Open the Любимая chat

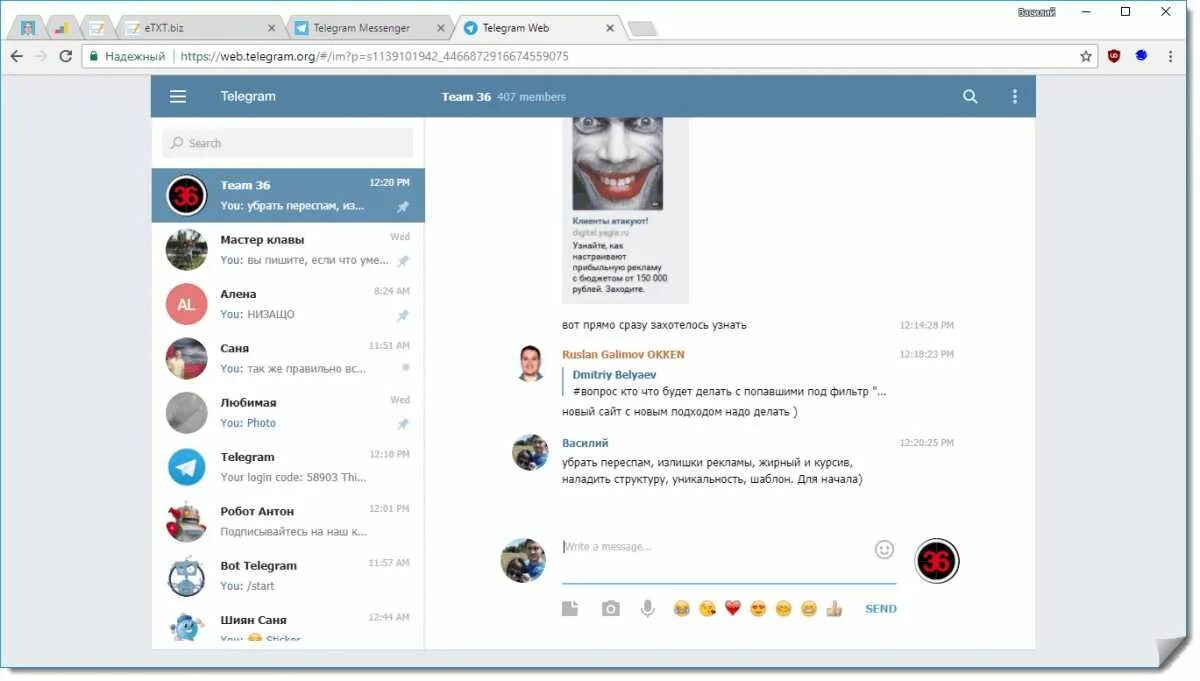[x=288, y=413]
